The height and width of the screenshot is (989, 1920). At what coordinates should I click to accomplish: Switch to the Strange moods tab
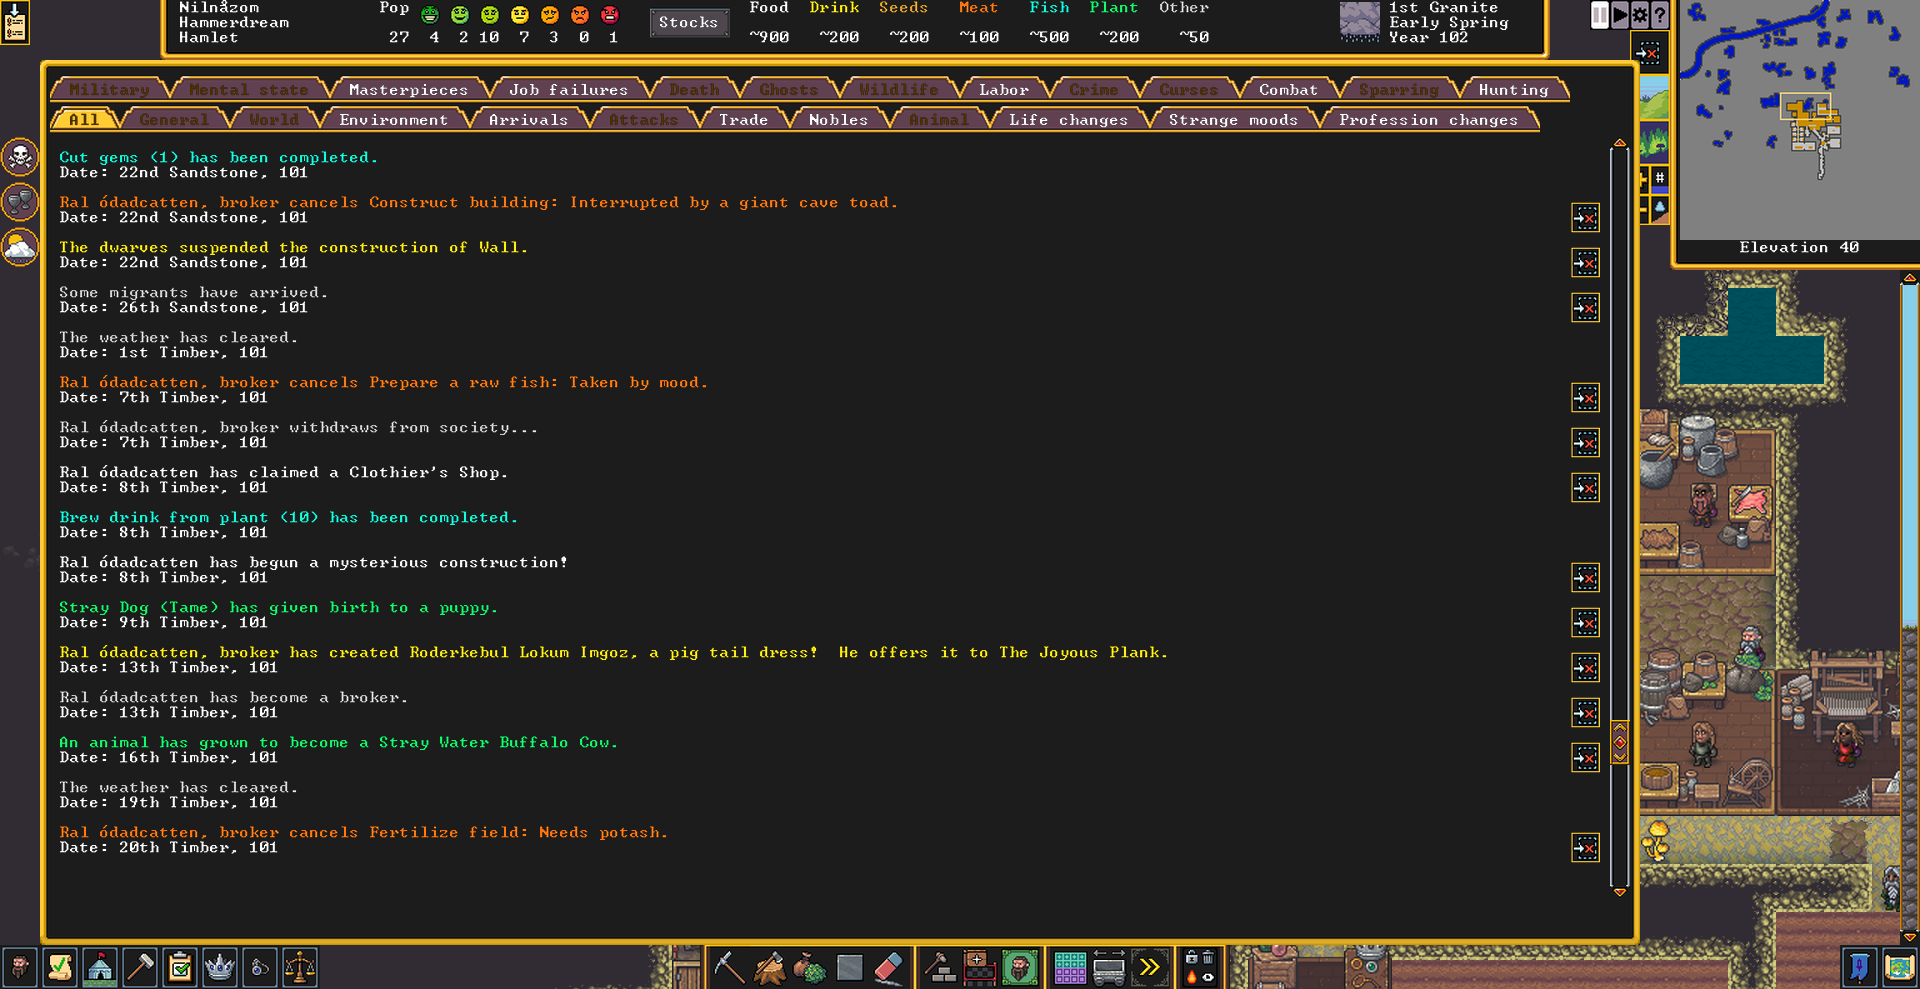pyautogui.click(x=1233, y=120)
